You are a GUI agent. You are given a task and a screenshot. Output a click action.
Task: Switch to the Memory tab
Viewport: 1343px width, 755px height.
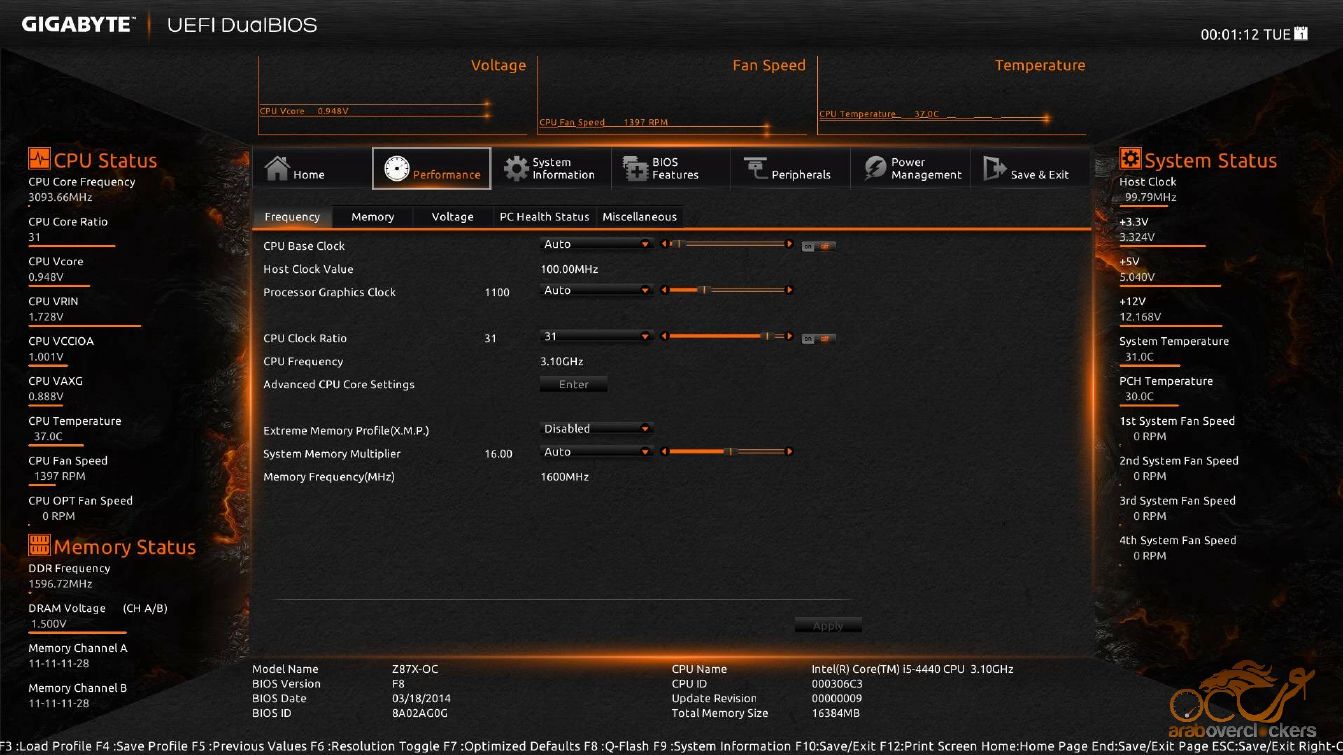pyautogui.click(x=372, y=217)
